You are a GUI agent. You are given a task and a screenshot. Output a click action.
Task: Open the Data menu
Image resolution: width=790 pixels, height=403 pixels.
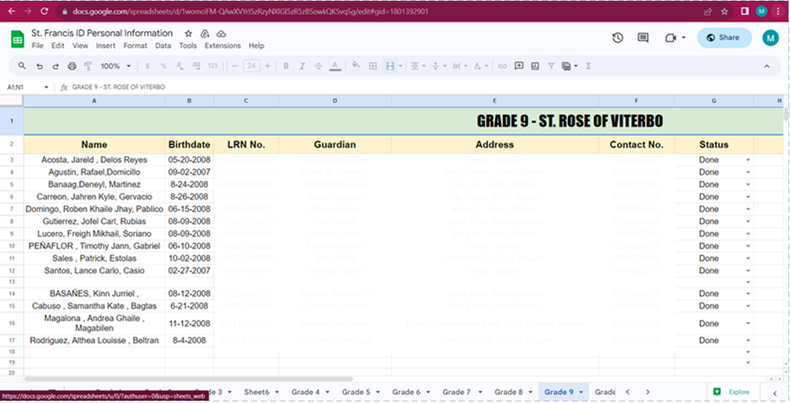(x=163, y=45)
